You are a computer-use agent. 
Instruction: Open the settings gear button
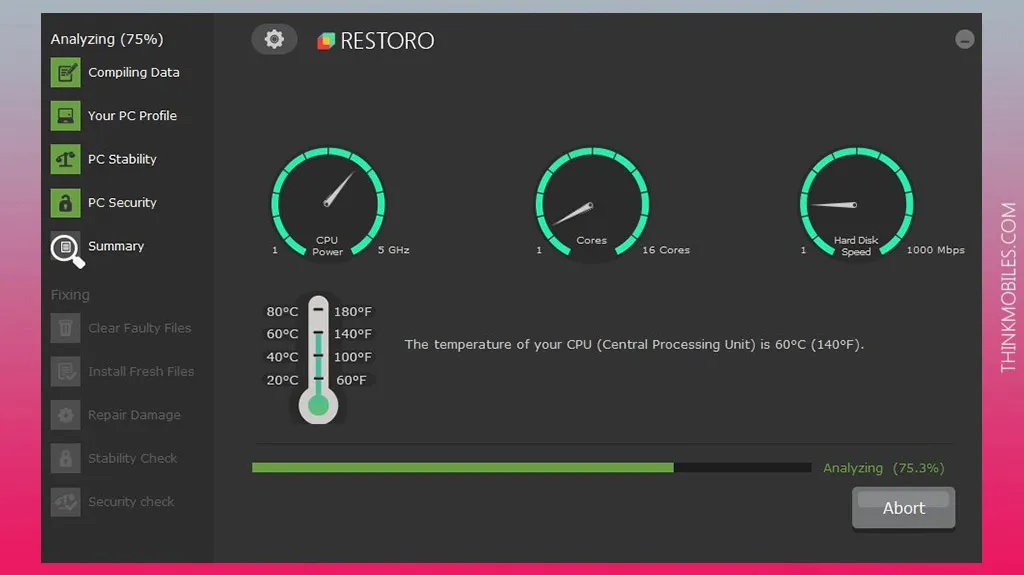click(x=274, y=39)
